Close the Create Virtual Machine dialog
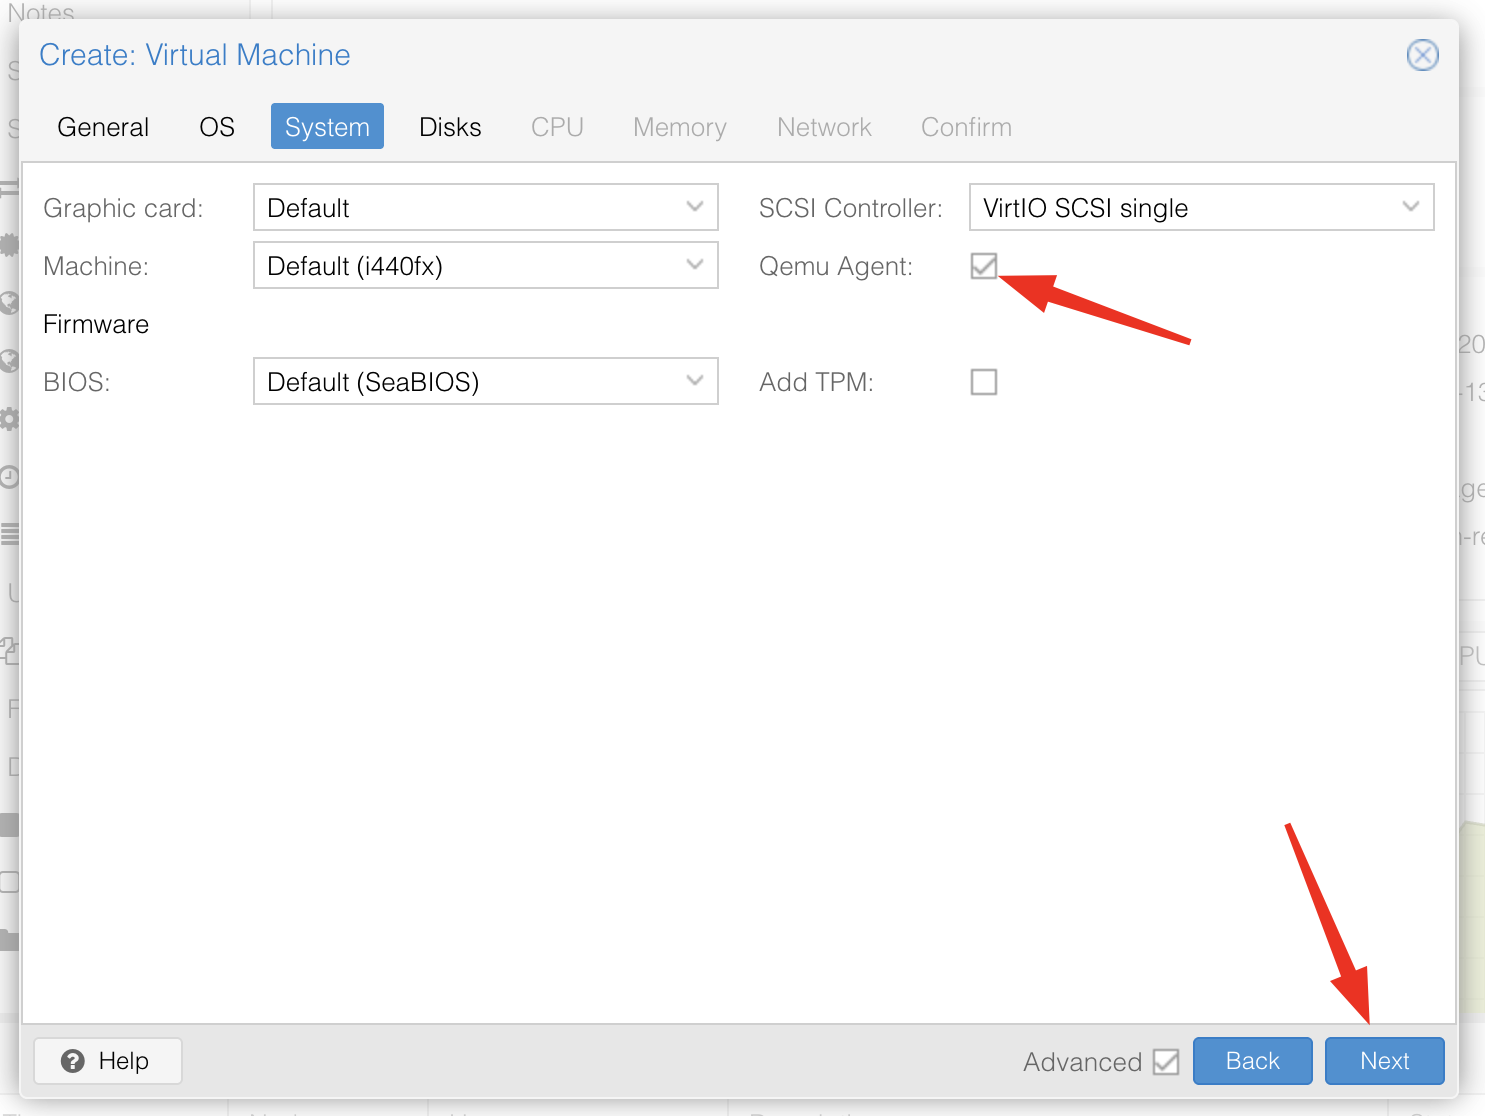 1422,55
